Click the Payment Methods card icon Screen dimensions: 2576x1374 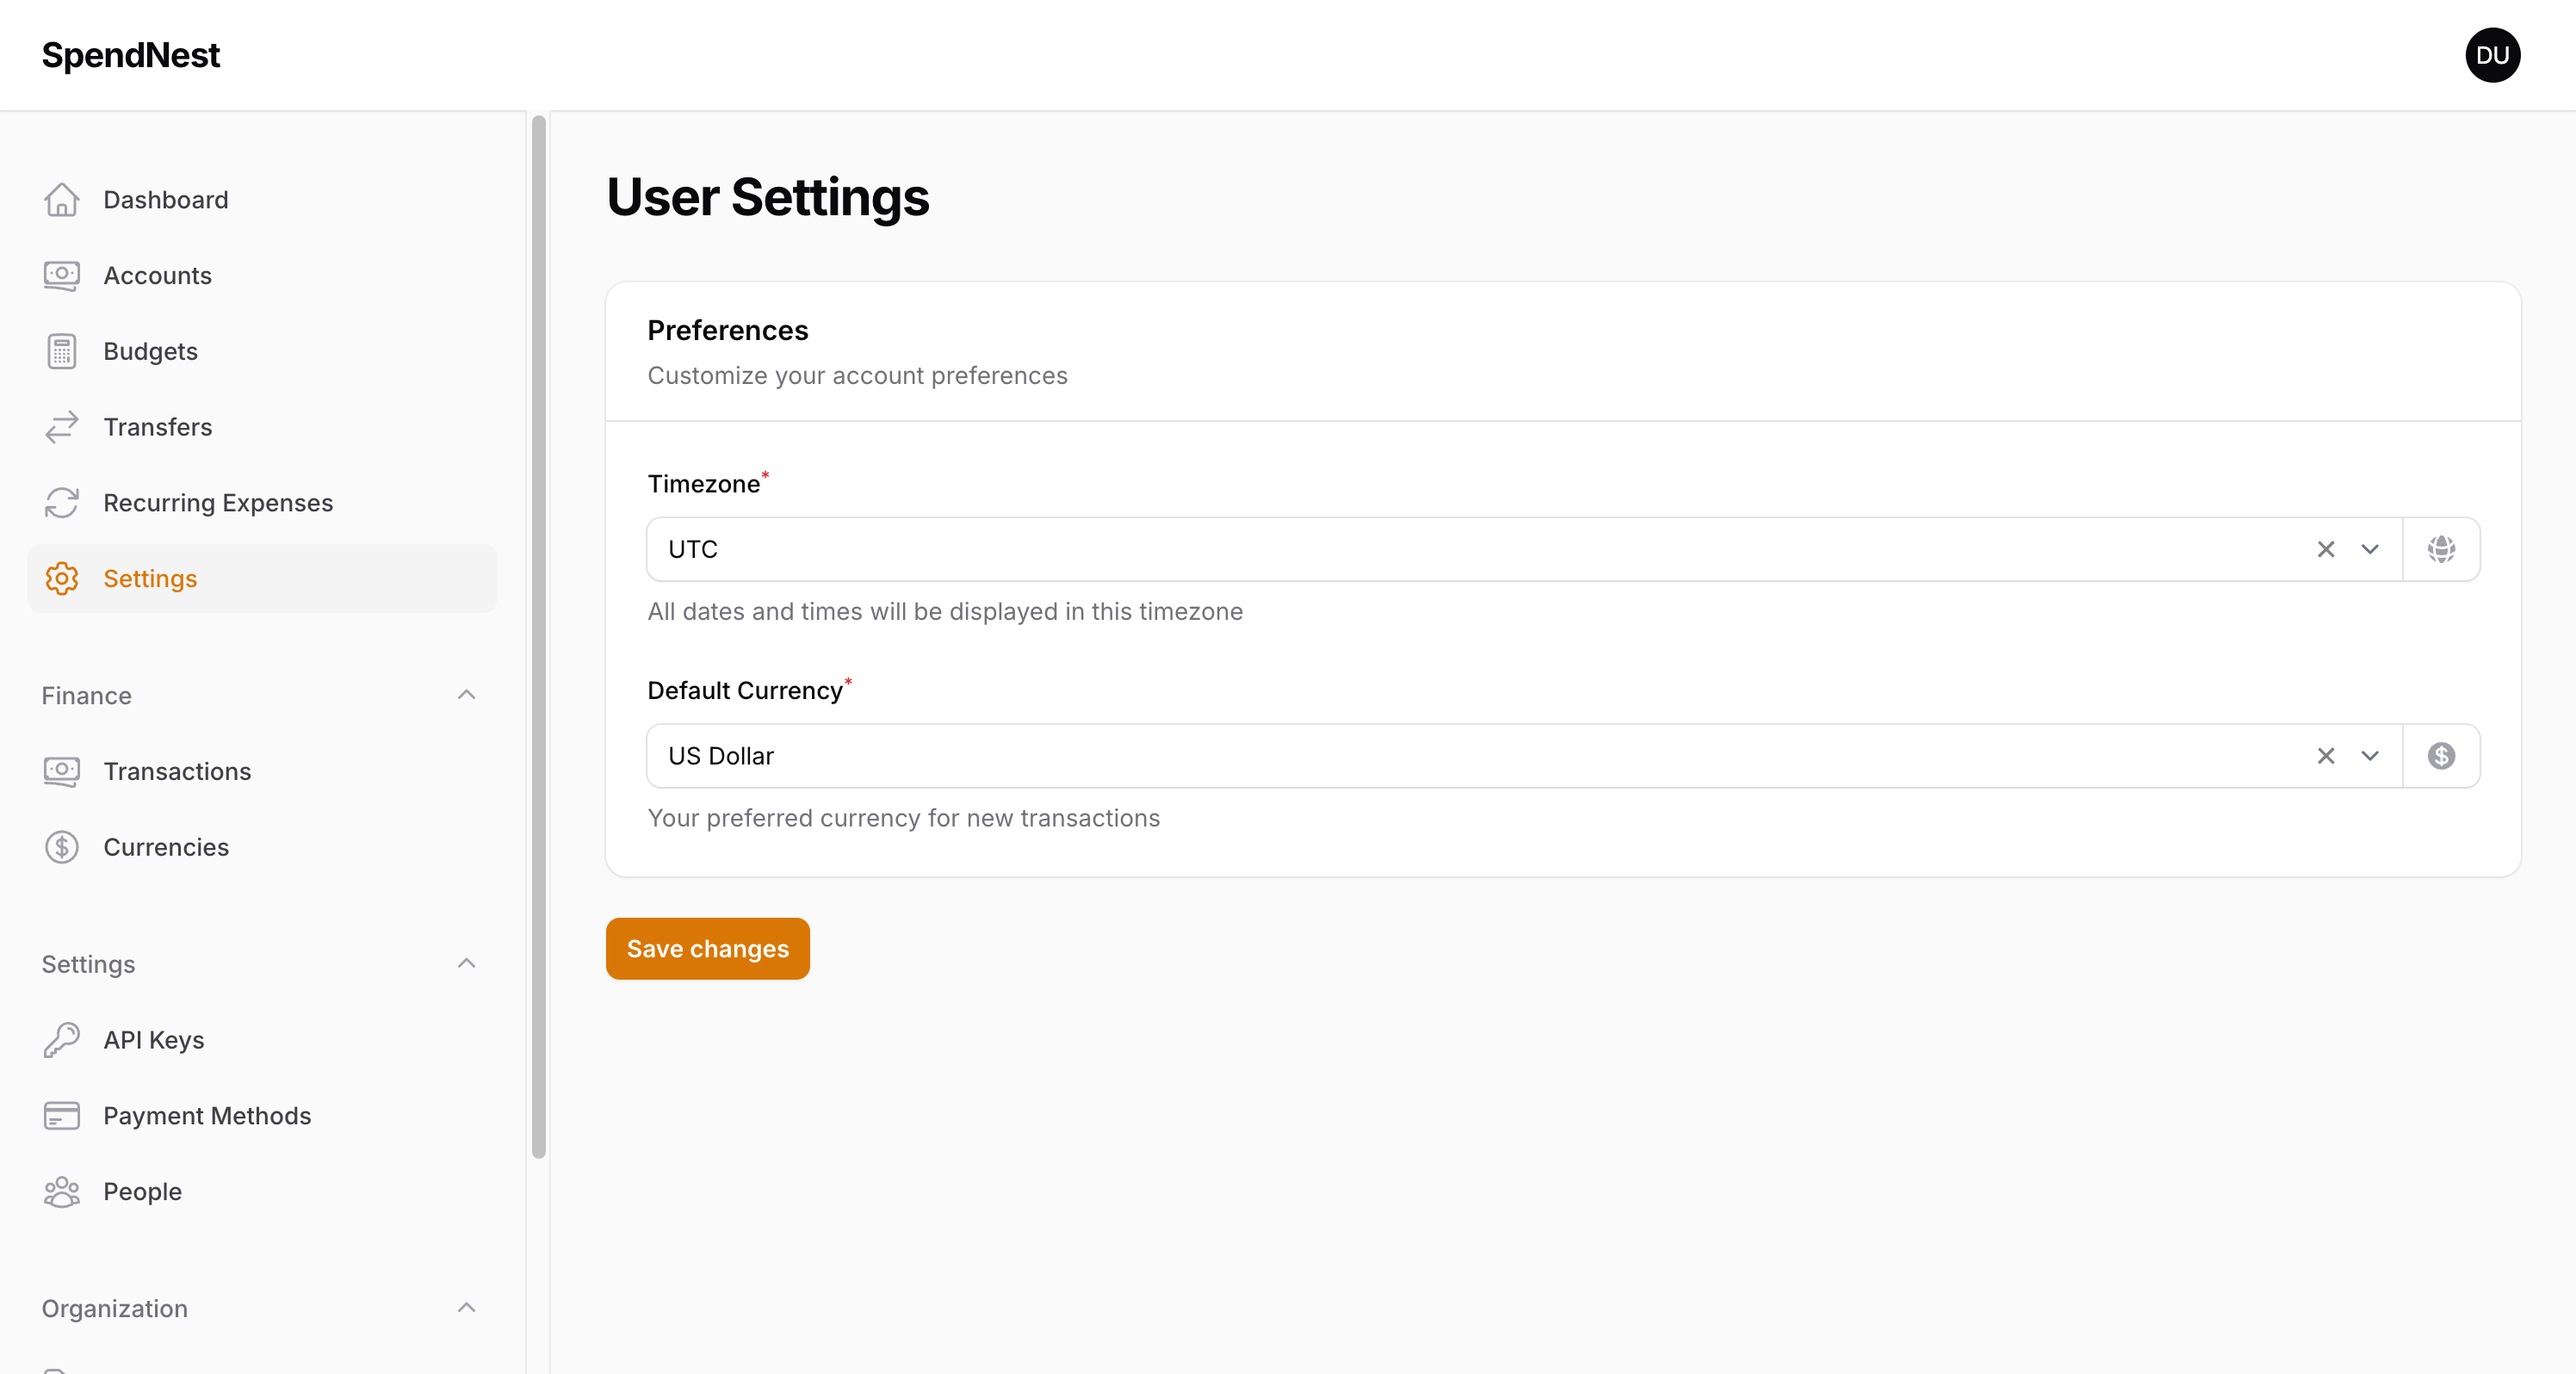click(x=61, y=1116)
